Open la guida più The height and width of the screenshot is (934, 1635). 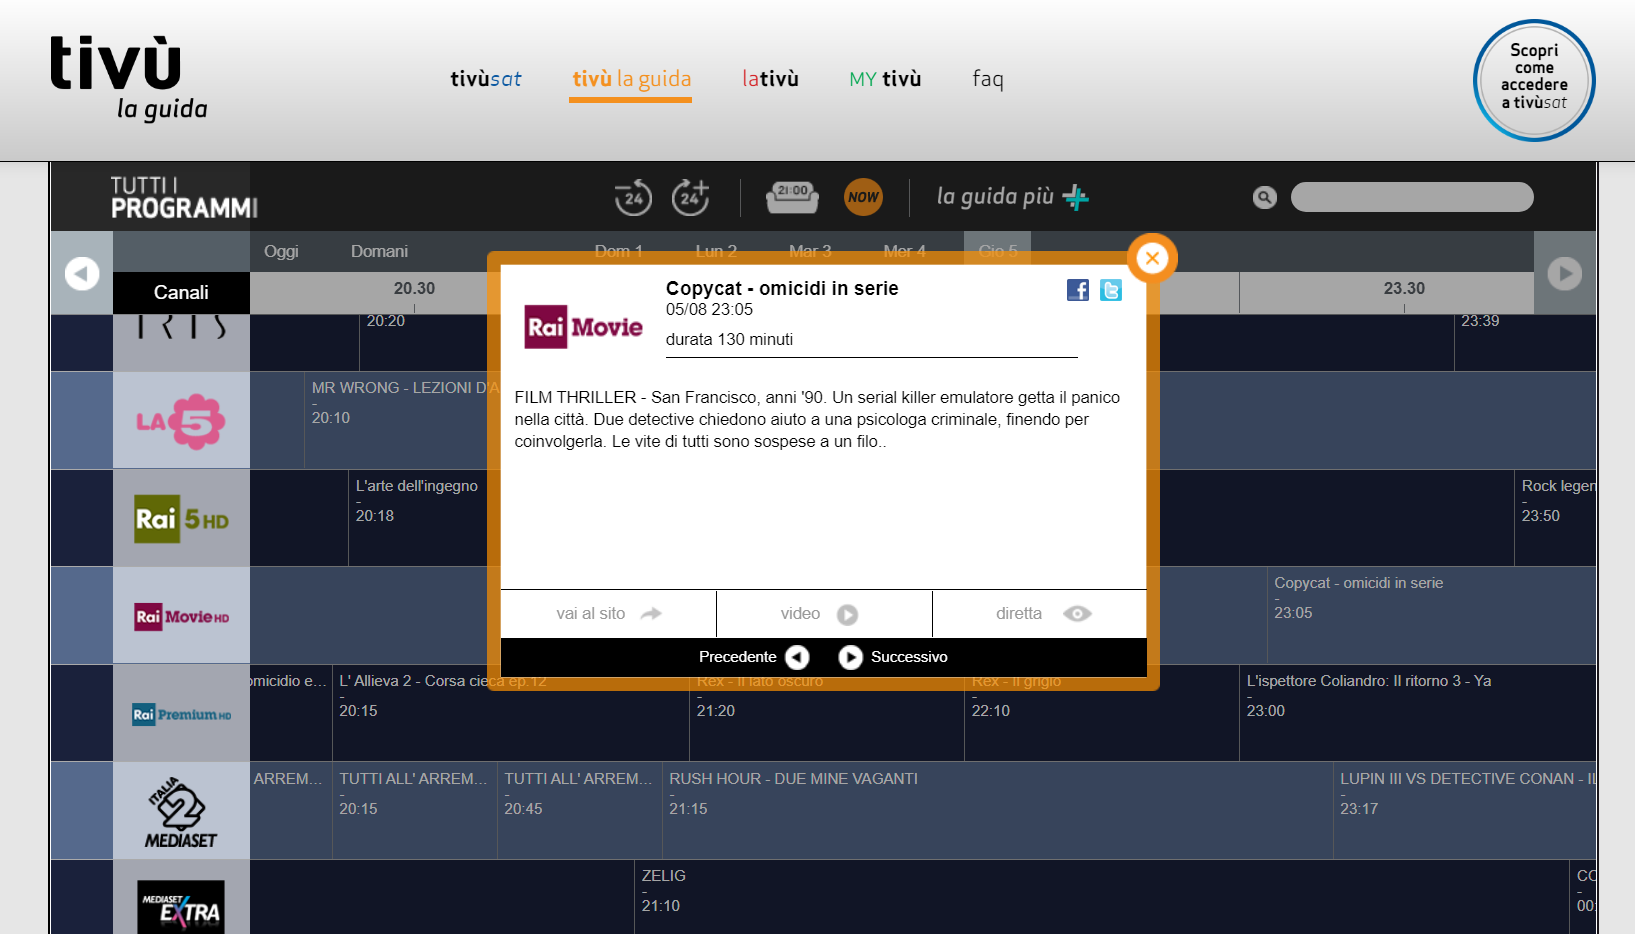pyautogui.click(x=1012, y=197)
